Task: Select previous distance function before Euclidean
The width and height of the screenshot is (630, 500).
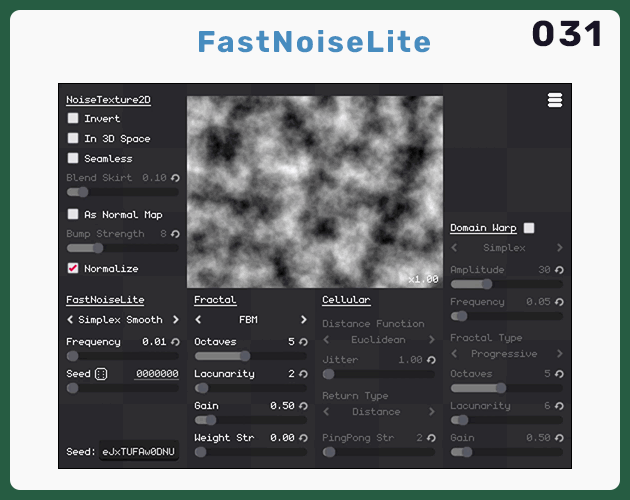Action: [326, 340]
